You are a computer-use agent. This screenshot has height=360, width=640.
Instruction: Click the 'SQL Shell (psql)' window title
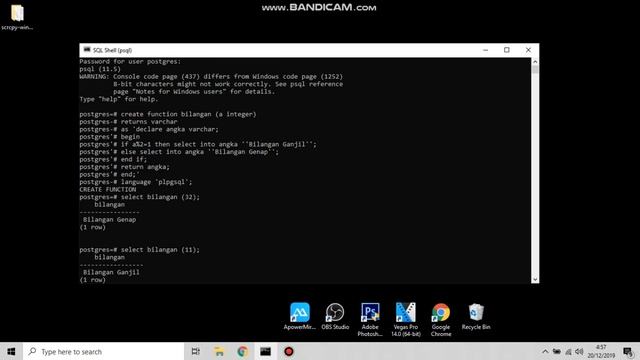point(112,50)
